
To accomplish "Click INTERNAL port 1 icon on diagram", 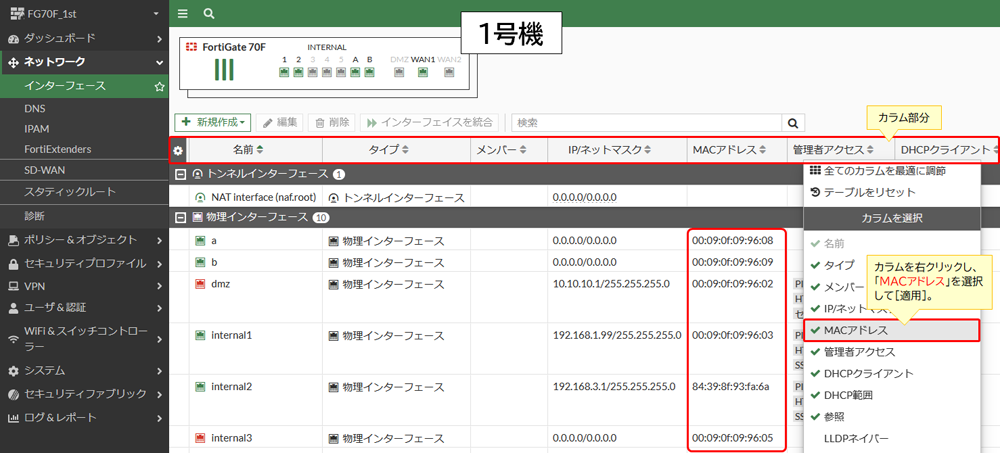I will point(284,72).
